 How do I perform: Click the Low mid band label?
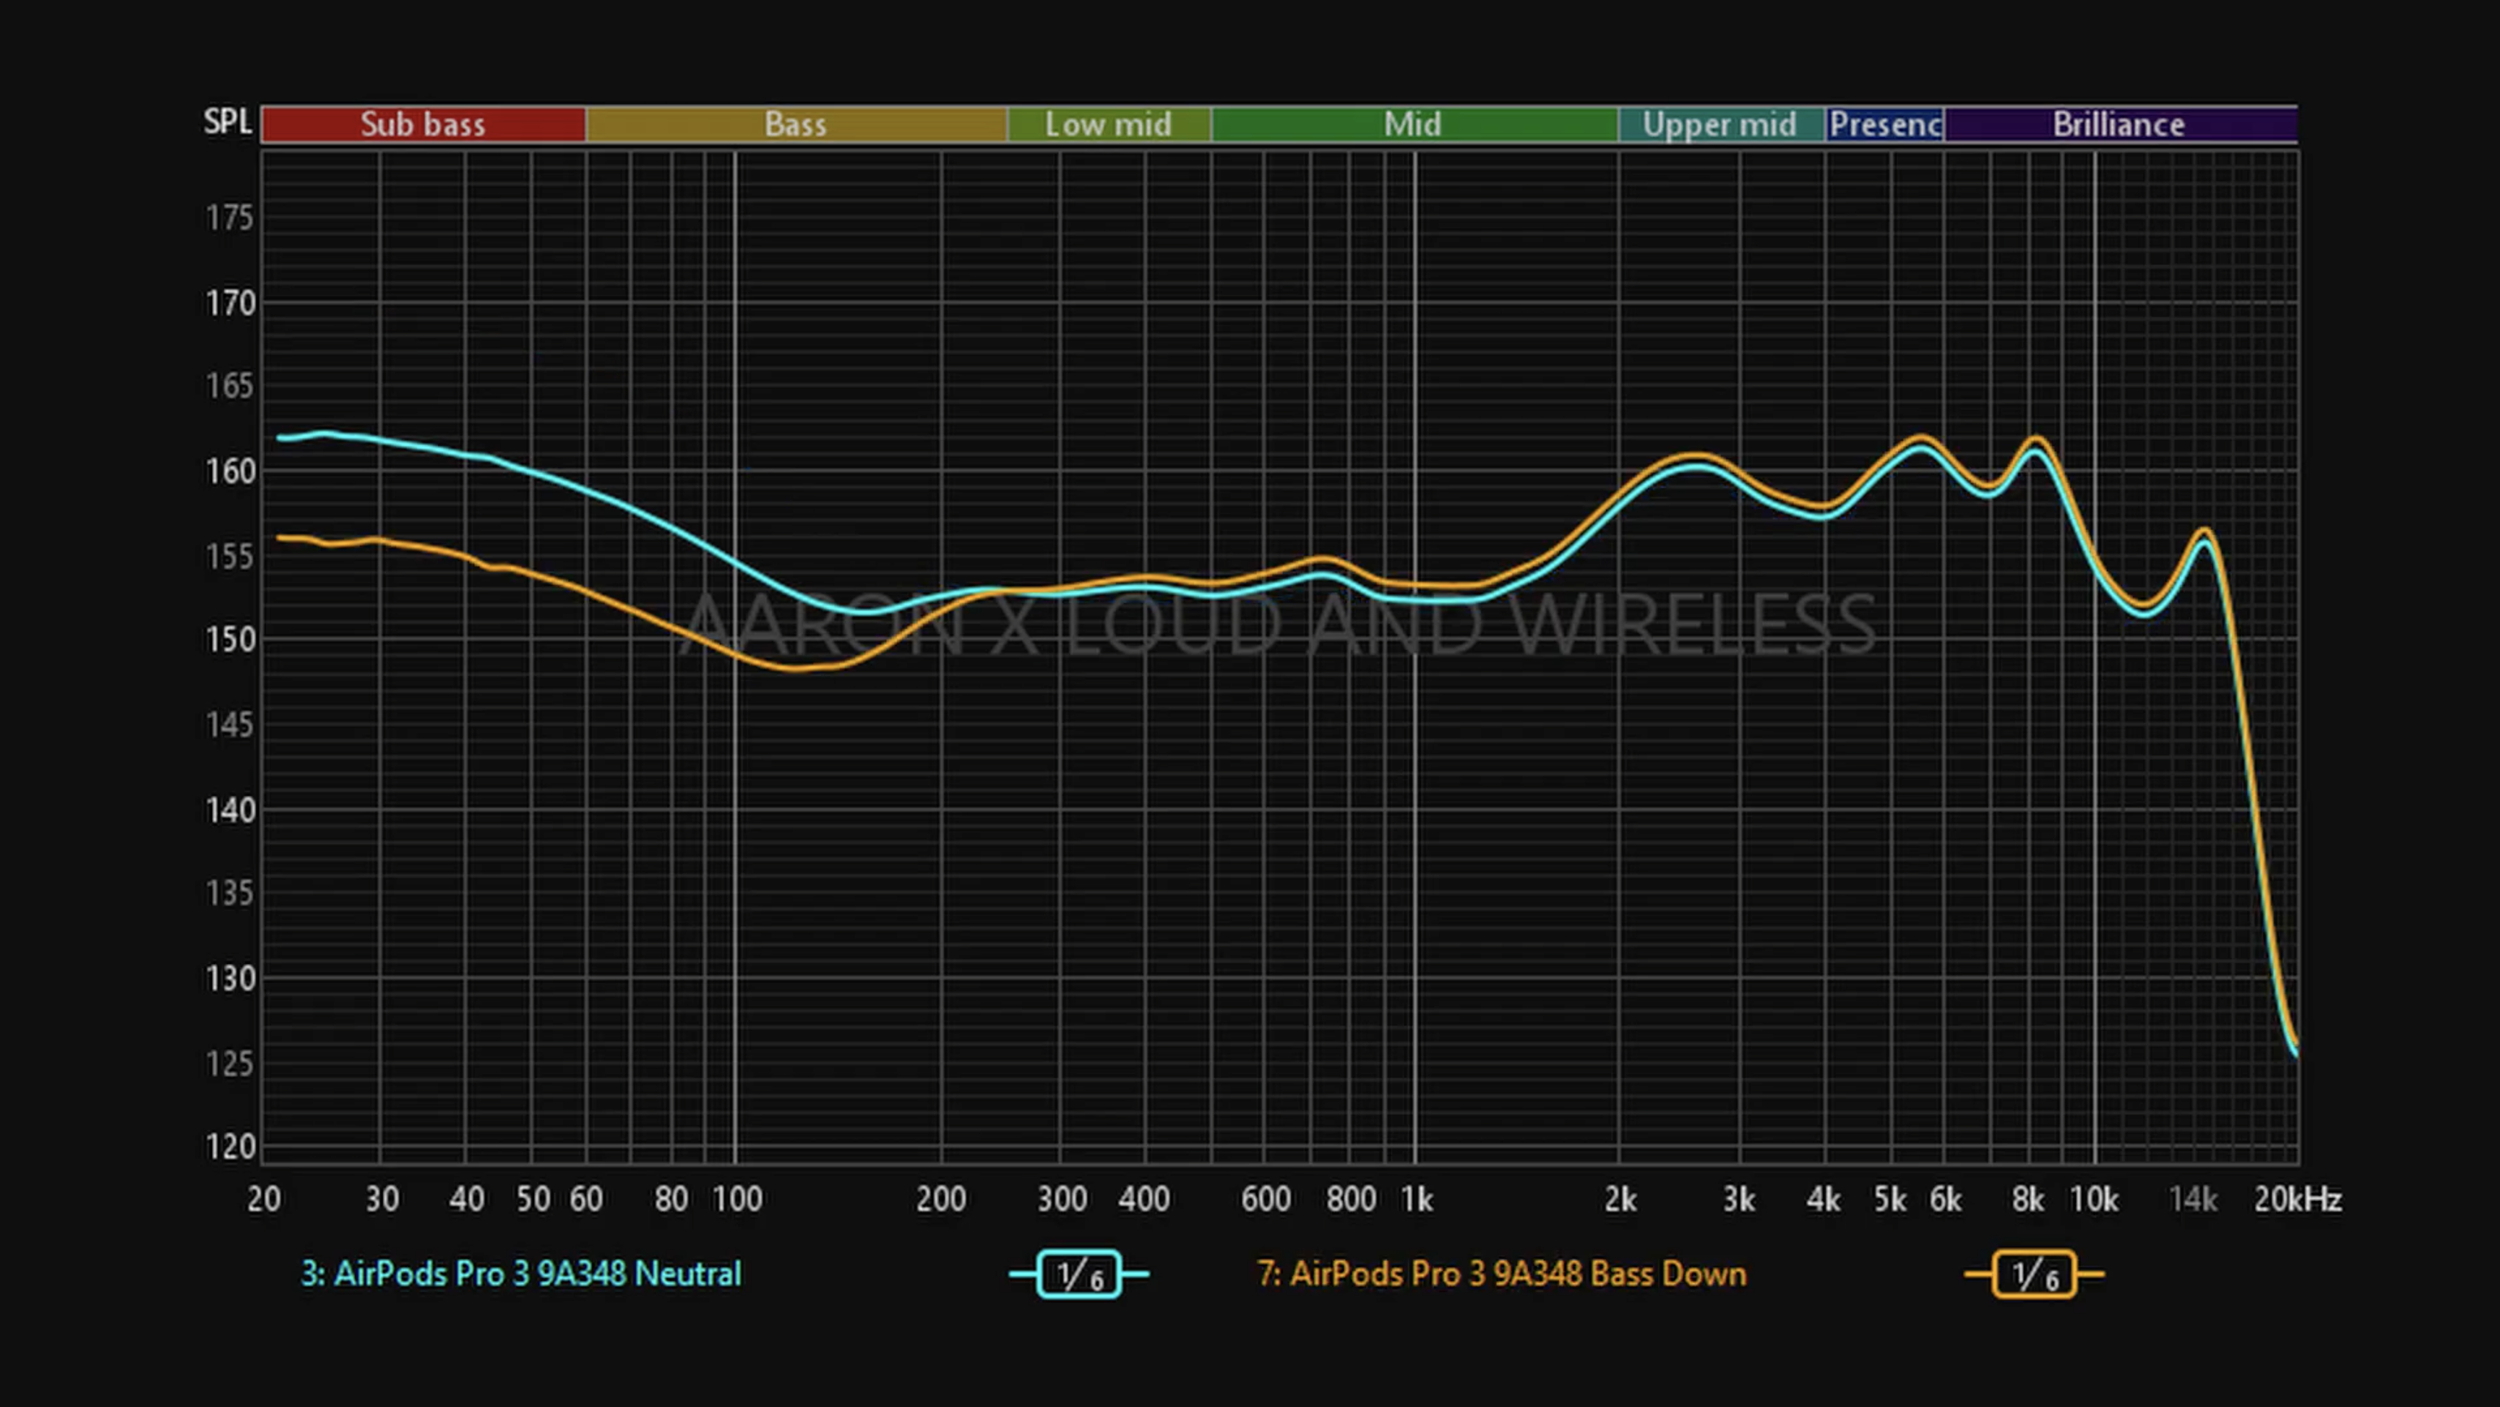click(1109, 124)
